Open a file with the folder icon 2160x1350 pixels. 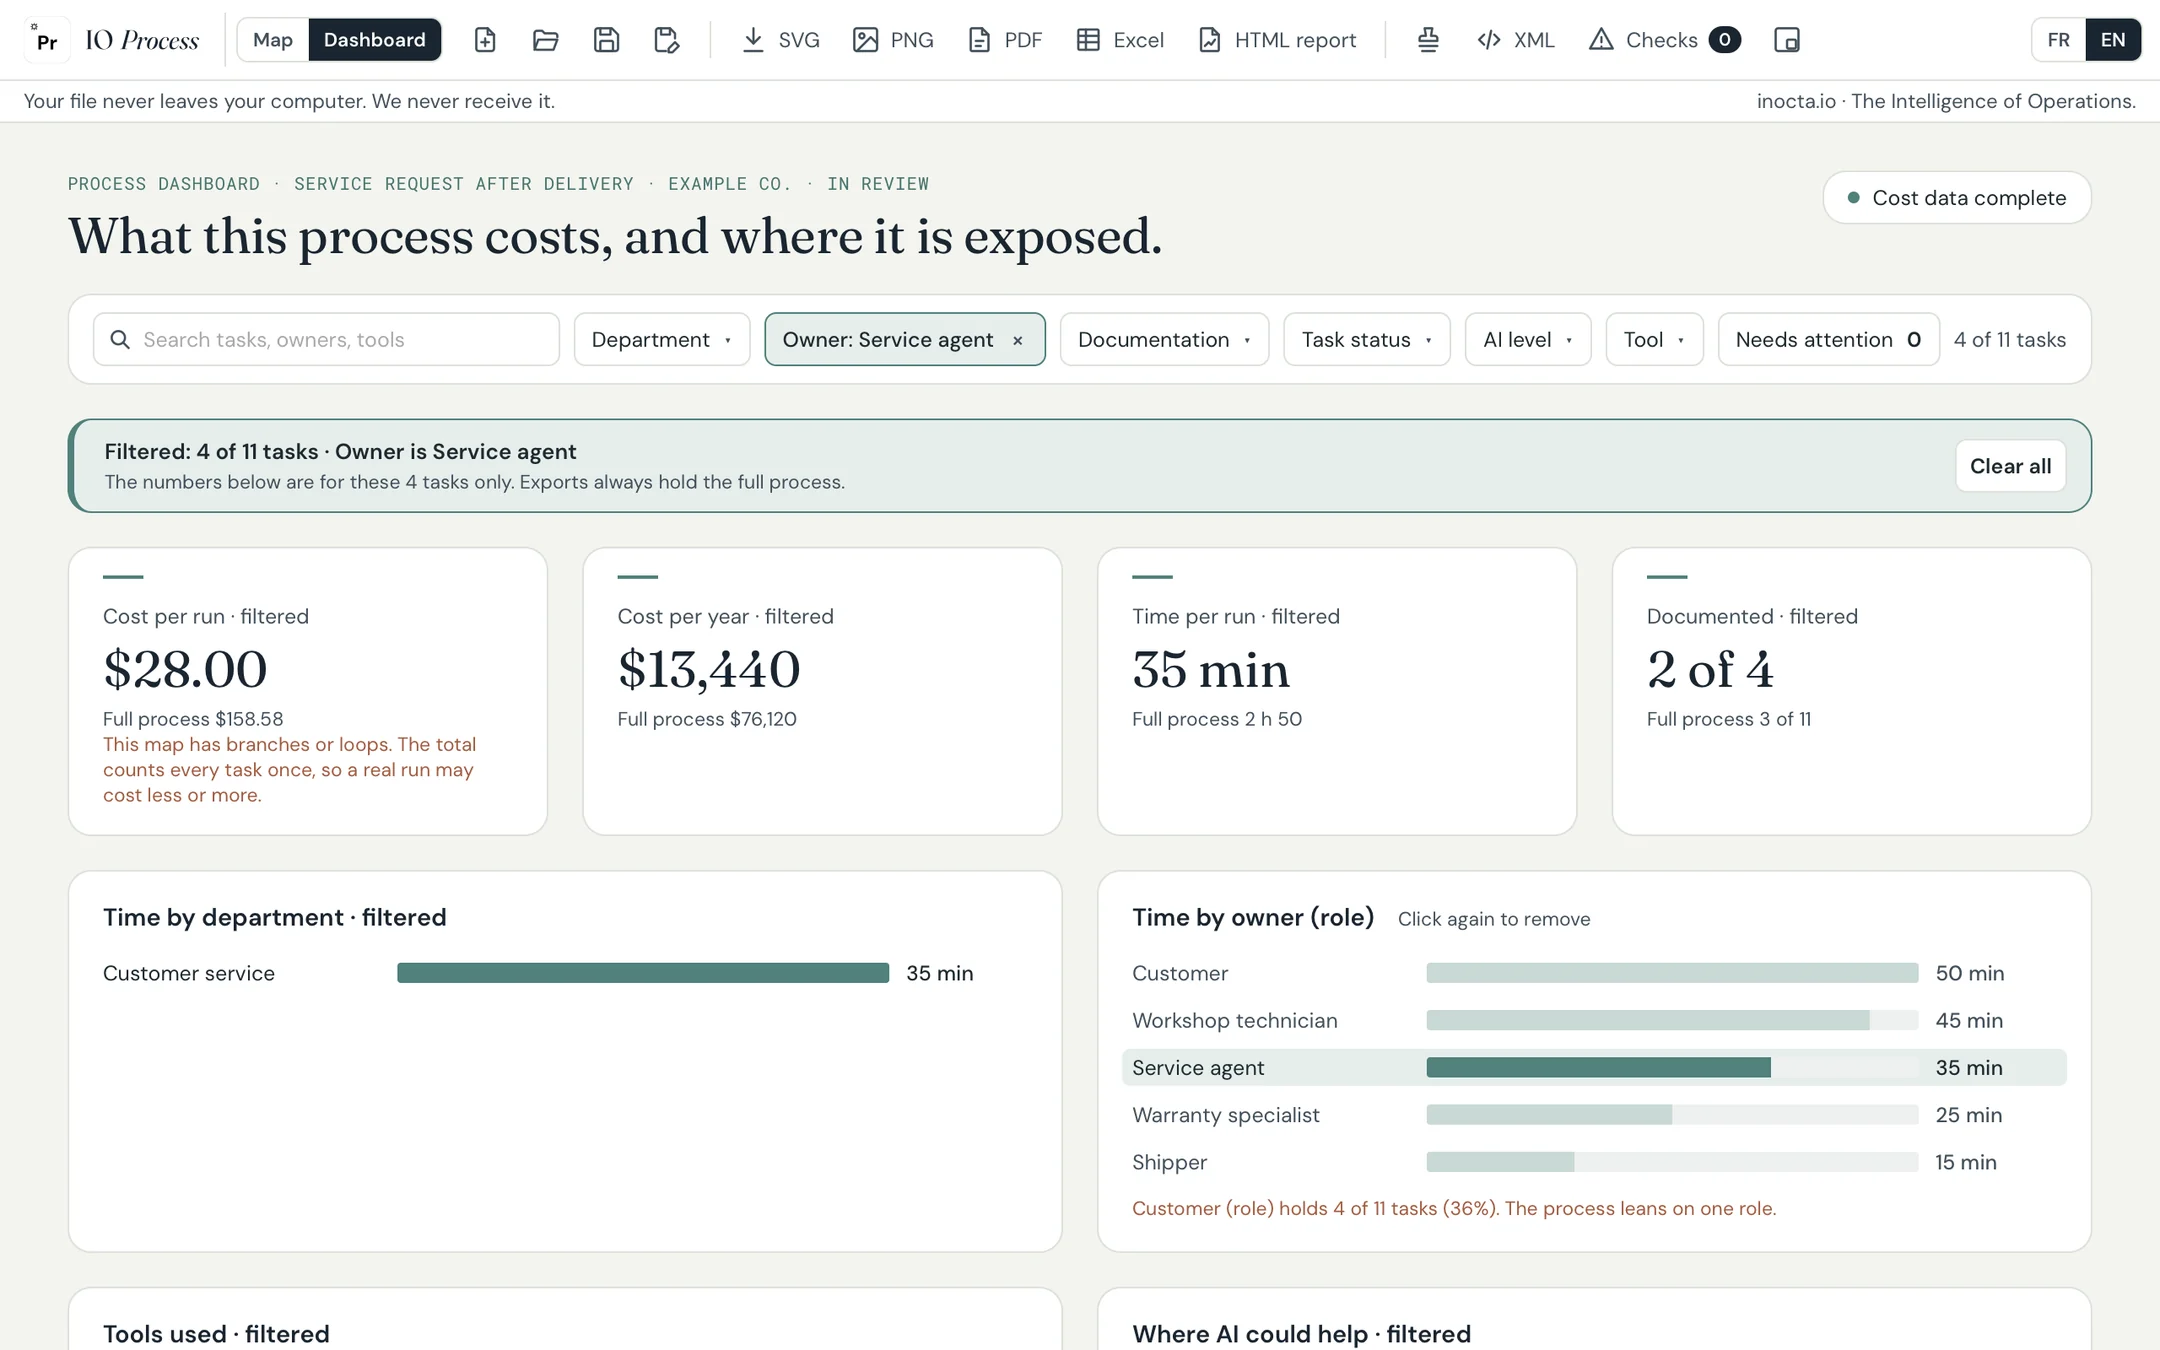point(545,40)
